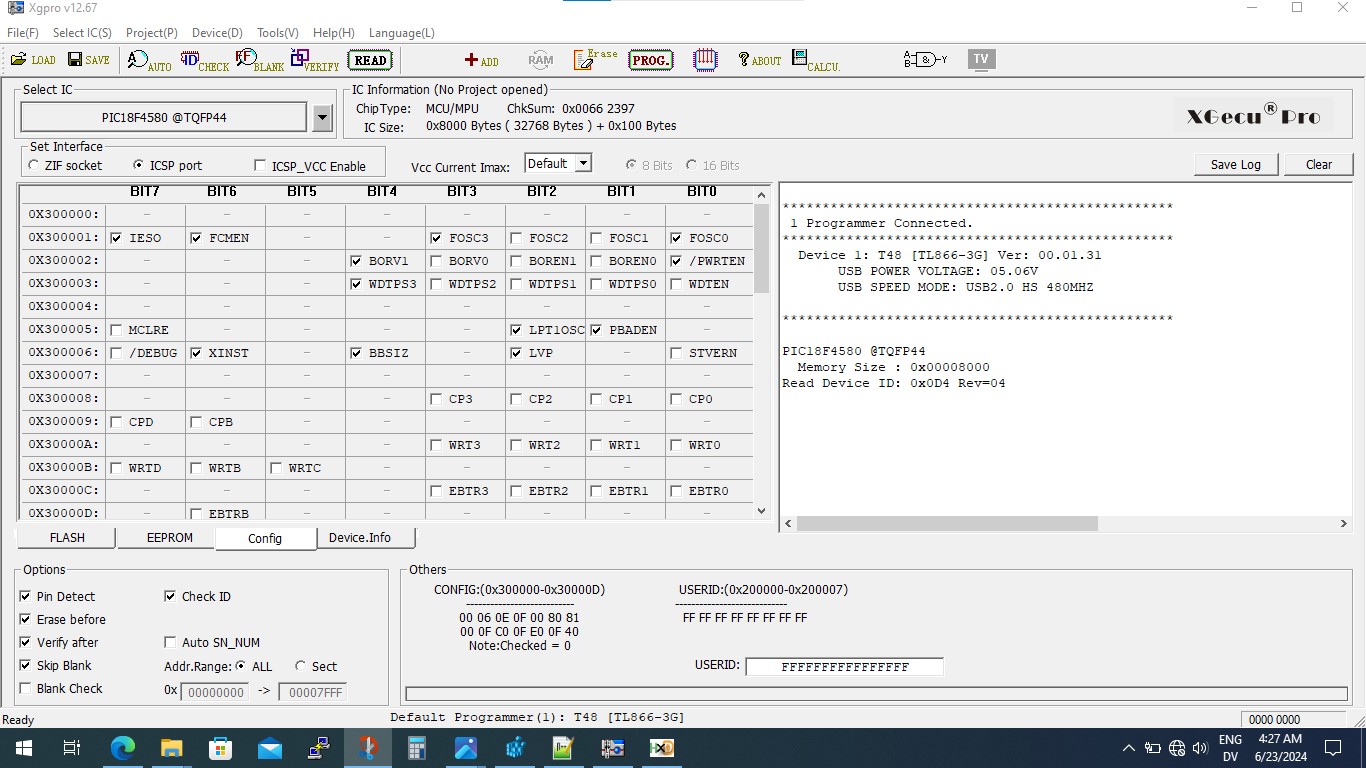Viewport: 1366px width, 768px height.
Task: Click the SAVE toolbar icon
Action: tap(88, 60)
